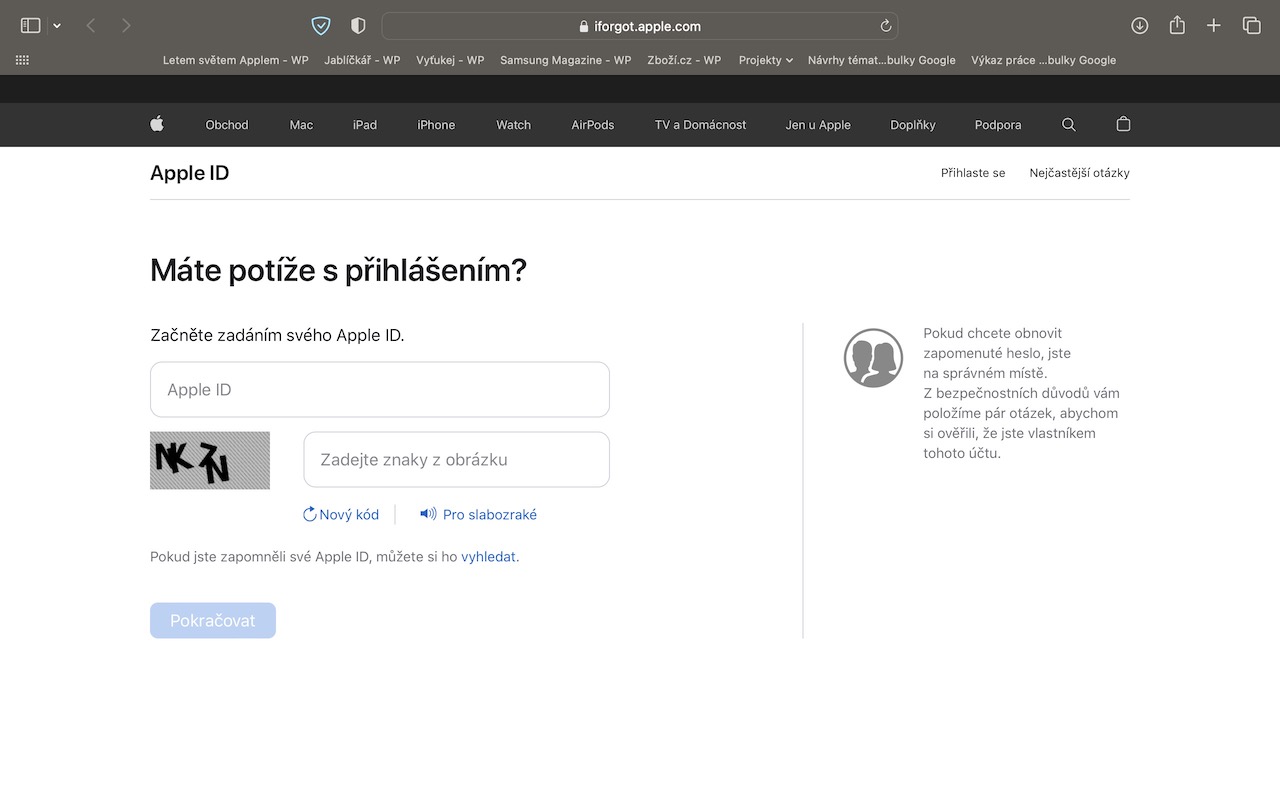Viewport: 1280px width, 800px height.
Task: Go to the Apple homepage logo
Action: pyautogui.click(x=157, y=124)
